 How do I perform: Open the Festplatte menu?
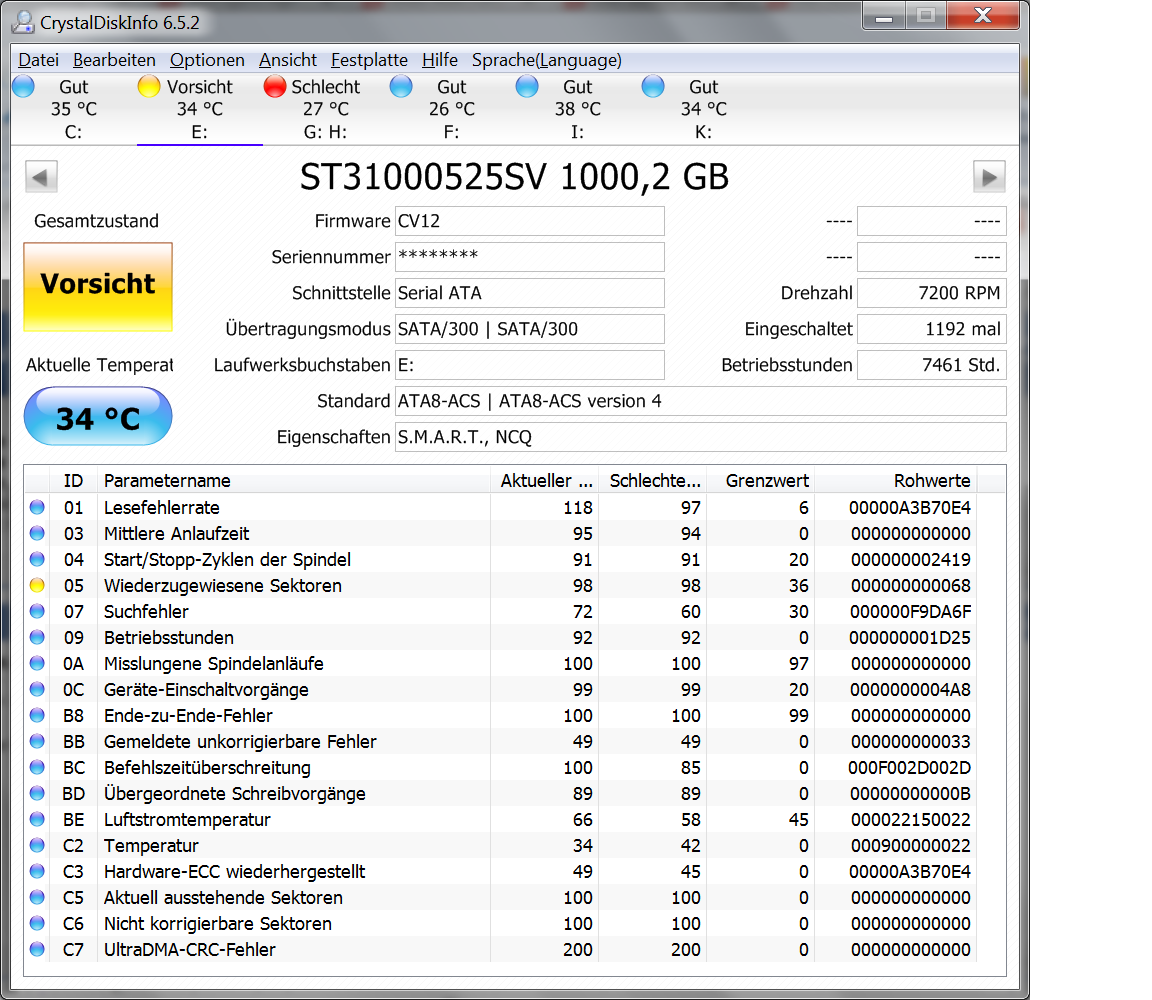[x=369, y=60]
